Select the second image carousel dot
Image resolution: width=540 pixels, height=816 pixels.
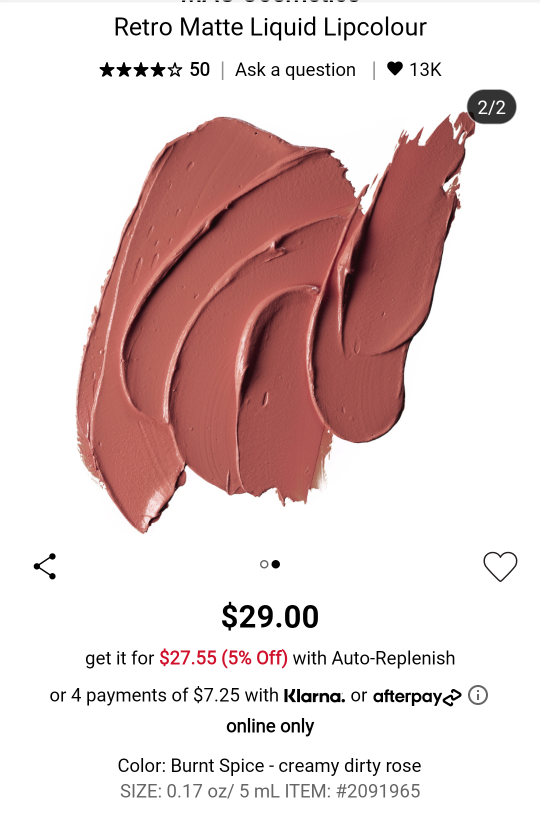click(276, 564)
